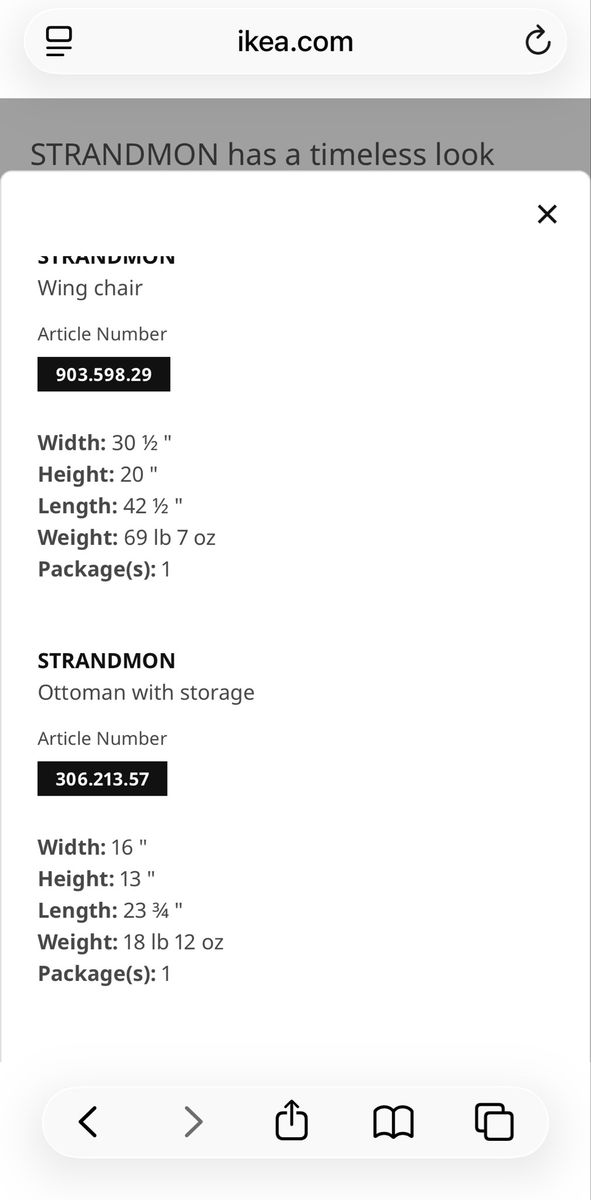Reload the ikea.com page
Screen dimensions: 591x1200
(537, 41)
